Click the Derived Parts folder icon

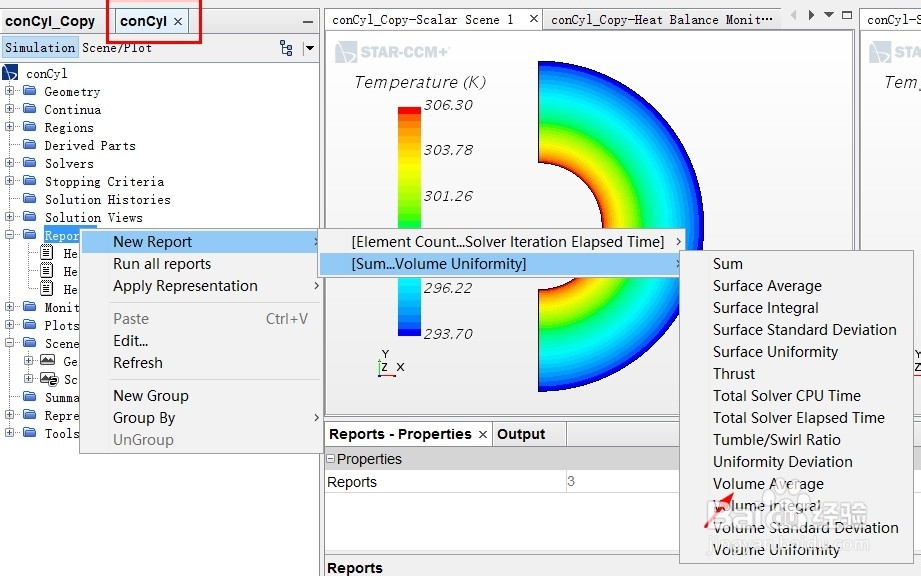click(x=29, y=145)
